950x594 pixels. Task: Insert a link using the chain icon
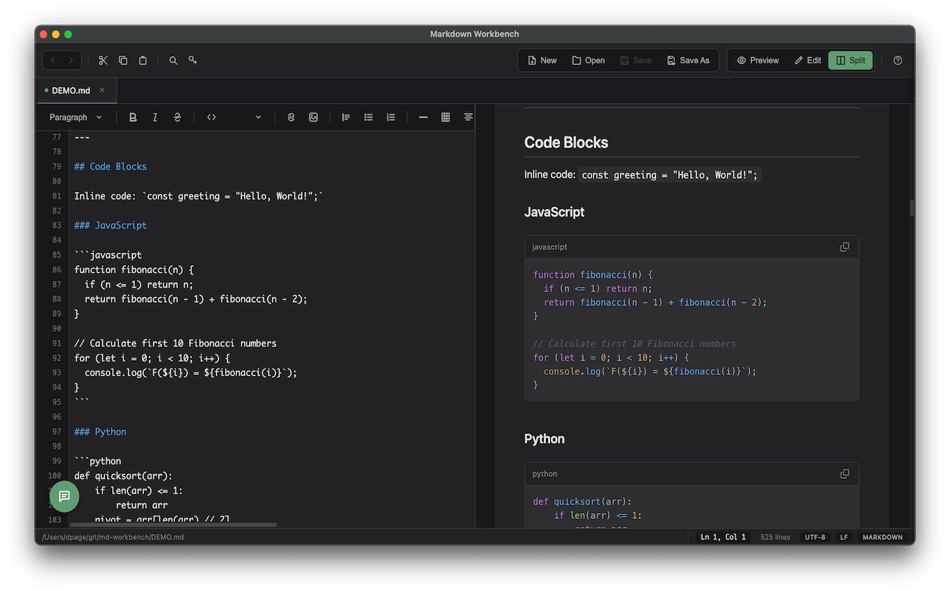[x=290, y=117]
